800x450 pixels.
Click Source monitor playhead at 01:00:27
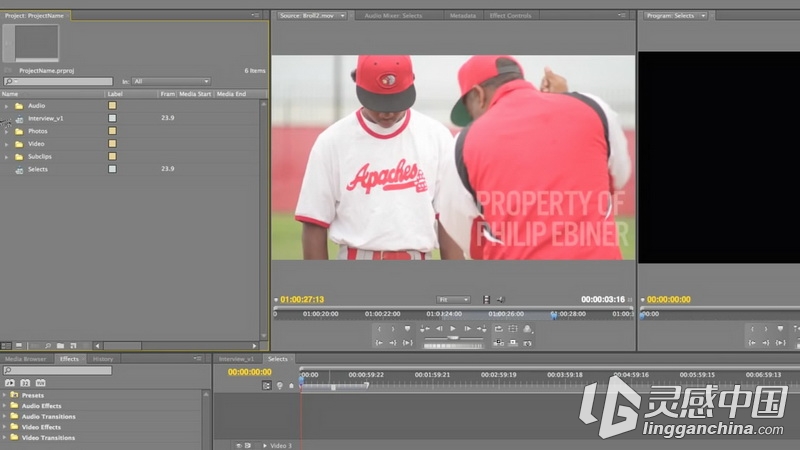click(x=554, y=315)
